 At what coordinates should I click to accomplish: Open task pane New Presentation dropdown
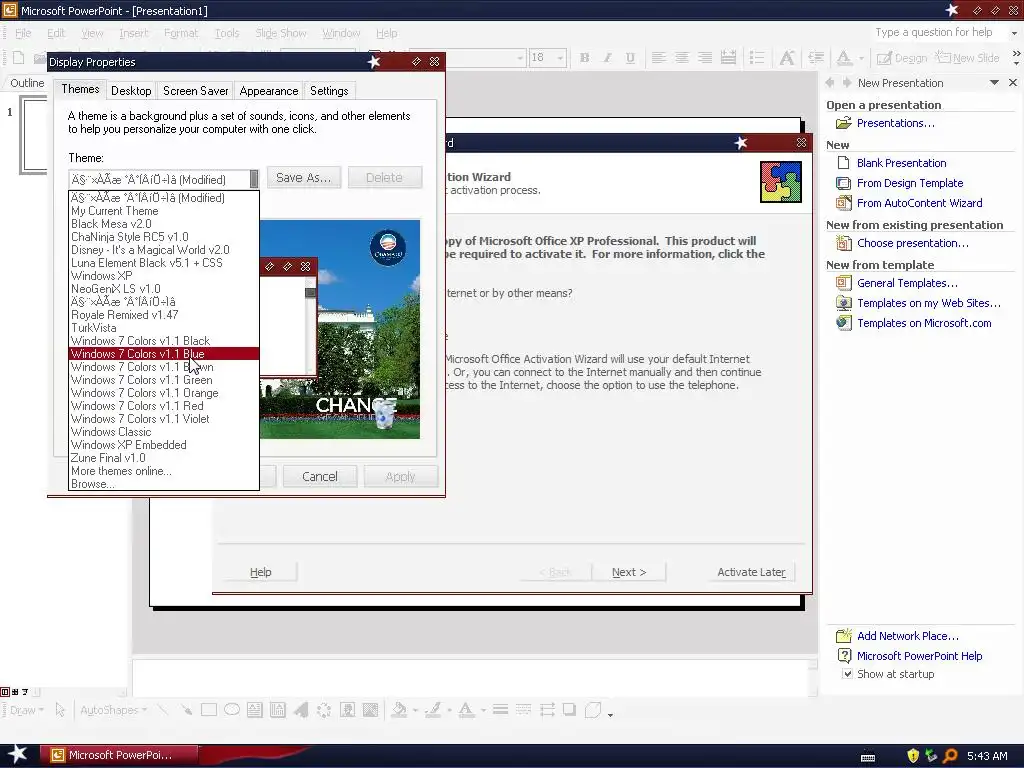coord(994,82)
